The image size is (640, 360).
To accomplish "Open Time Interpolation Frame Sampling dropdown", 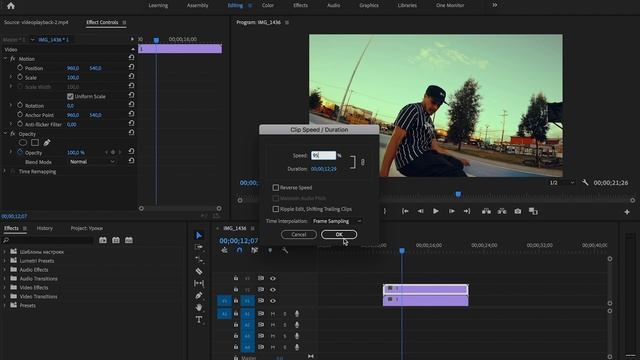I will [337, 221].
